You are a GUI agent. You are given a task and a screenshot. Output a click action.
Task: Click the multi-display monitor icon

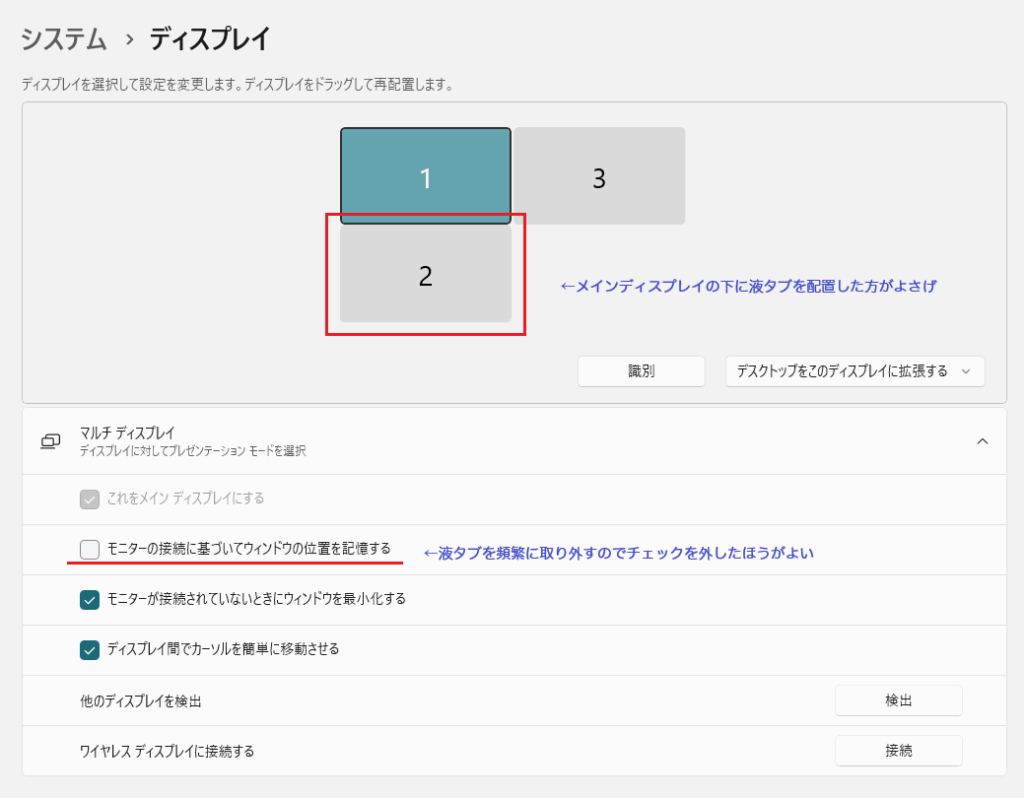point(50,441)
